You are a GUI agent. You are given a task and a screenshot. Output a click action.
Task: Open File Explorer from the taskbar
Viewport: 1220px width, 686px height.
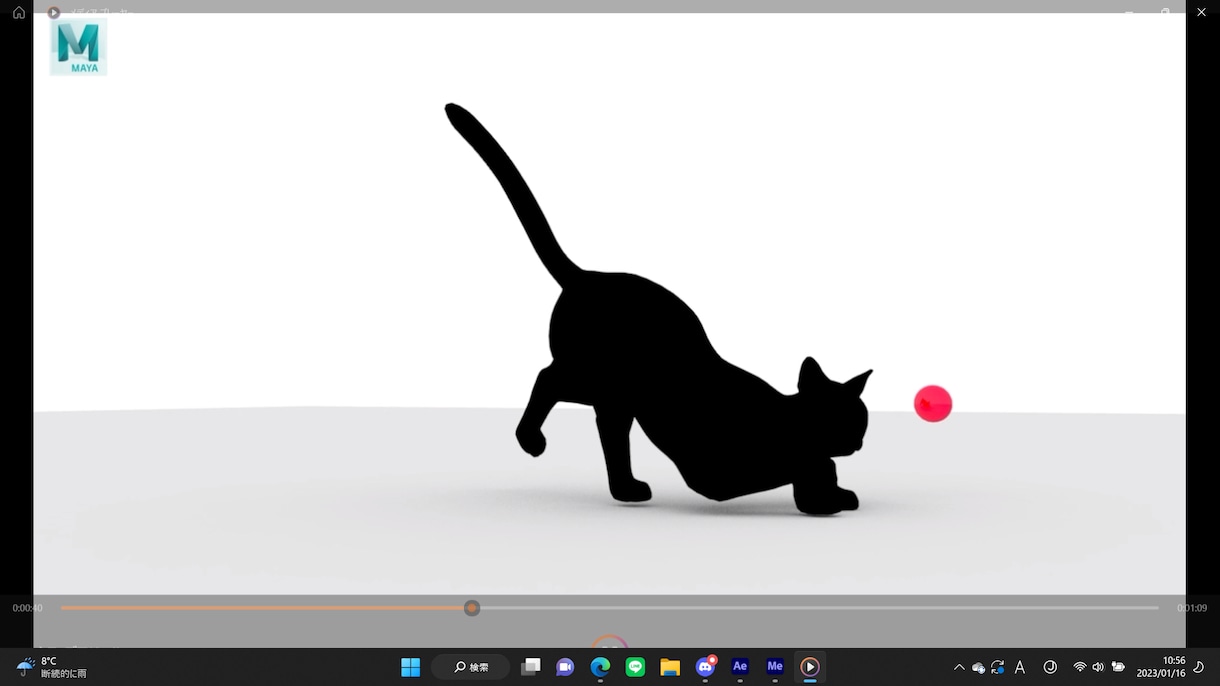point(670,667)
